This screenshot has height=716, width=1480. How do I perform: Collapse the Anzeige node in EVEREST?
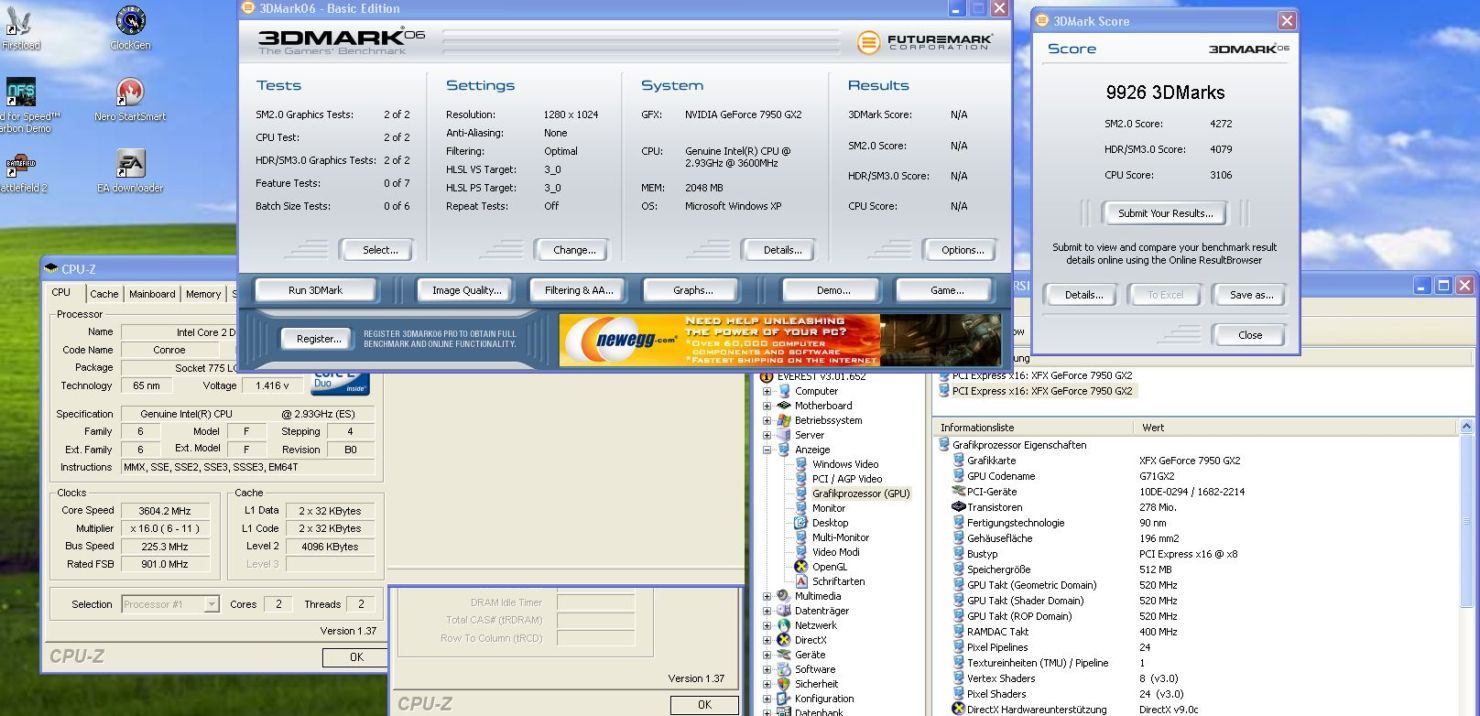[x=768, y=450]
